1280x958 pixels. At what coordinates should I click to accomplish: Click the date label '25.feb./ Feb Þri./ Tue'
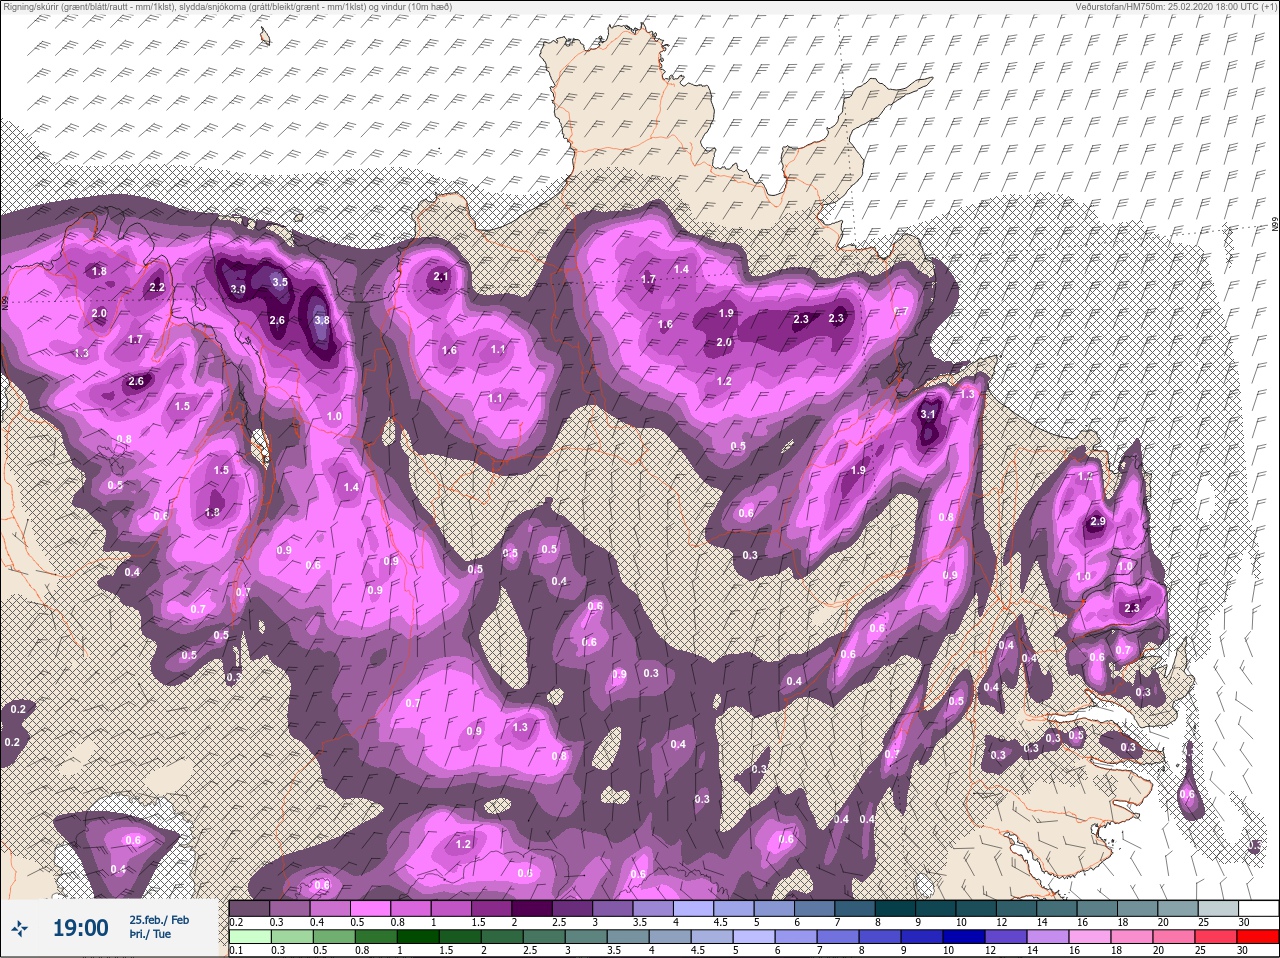click(x=158, y=926)
